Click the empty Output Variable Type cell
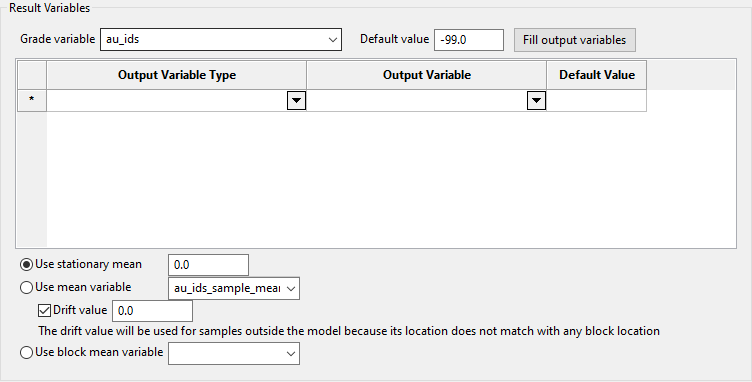The width and height of the screenshot is (752, 382). point(167,101)
